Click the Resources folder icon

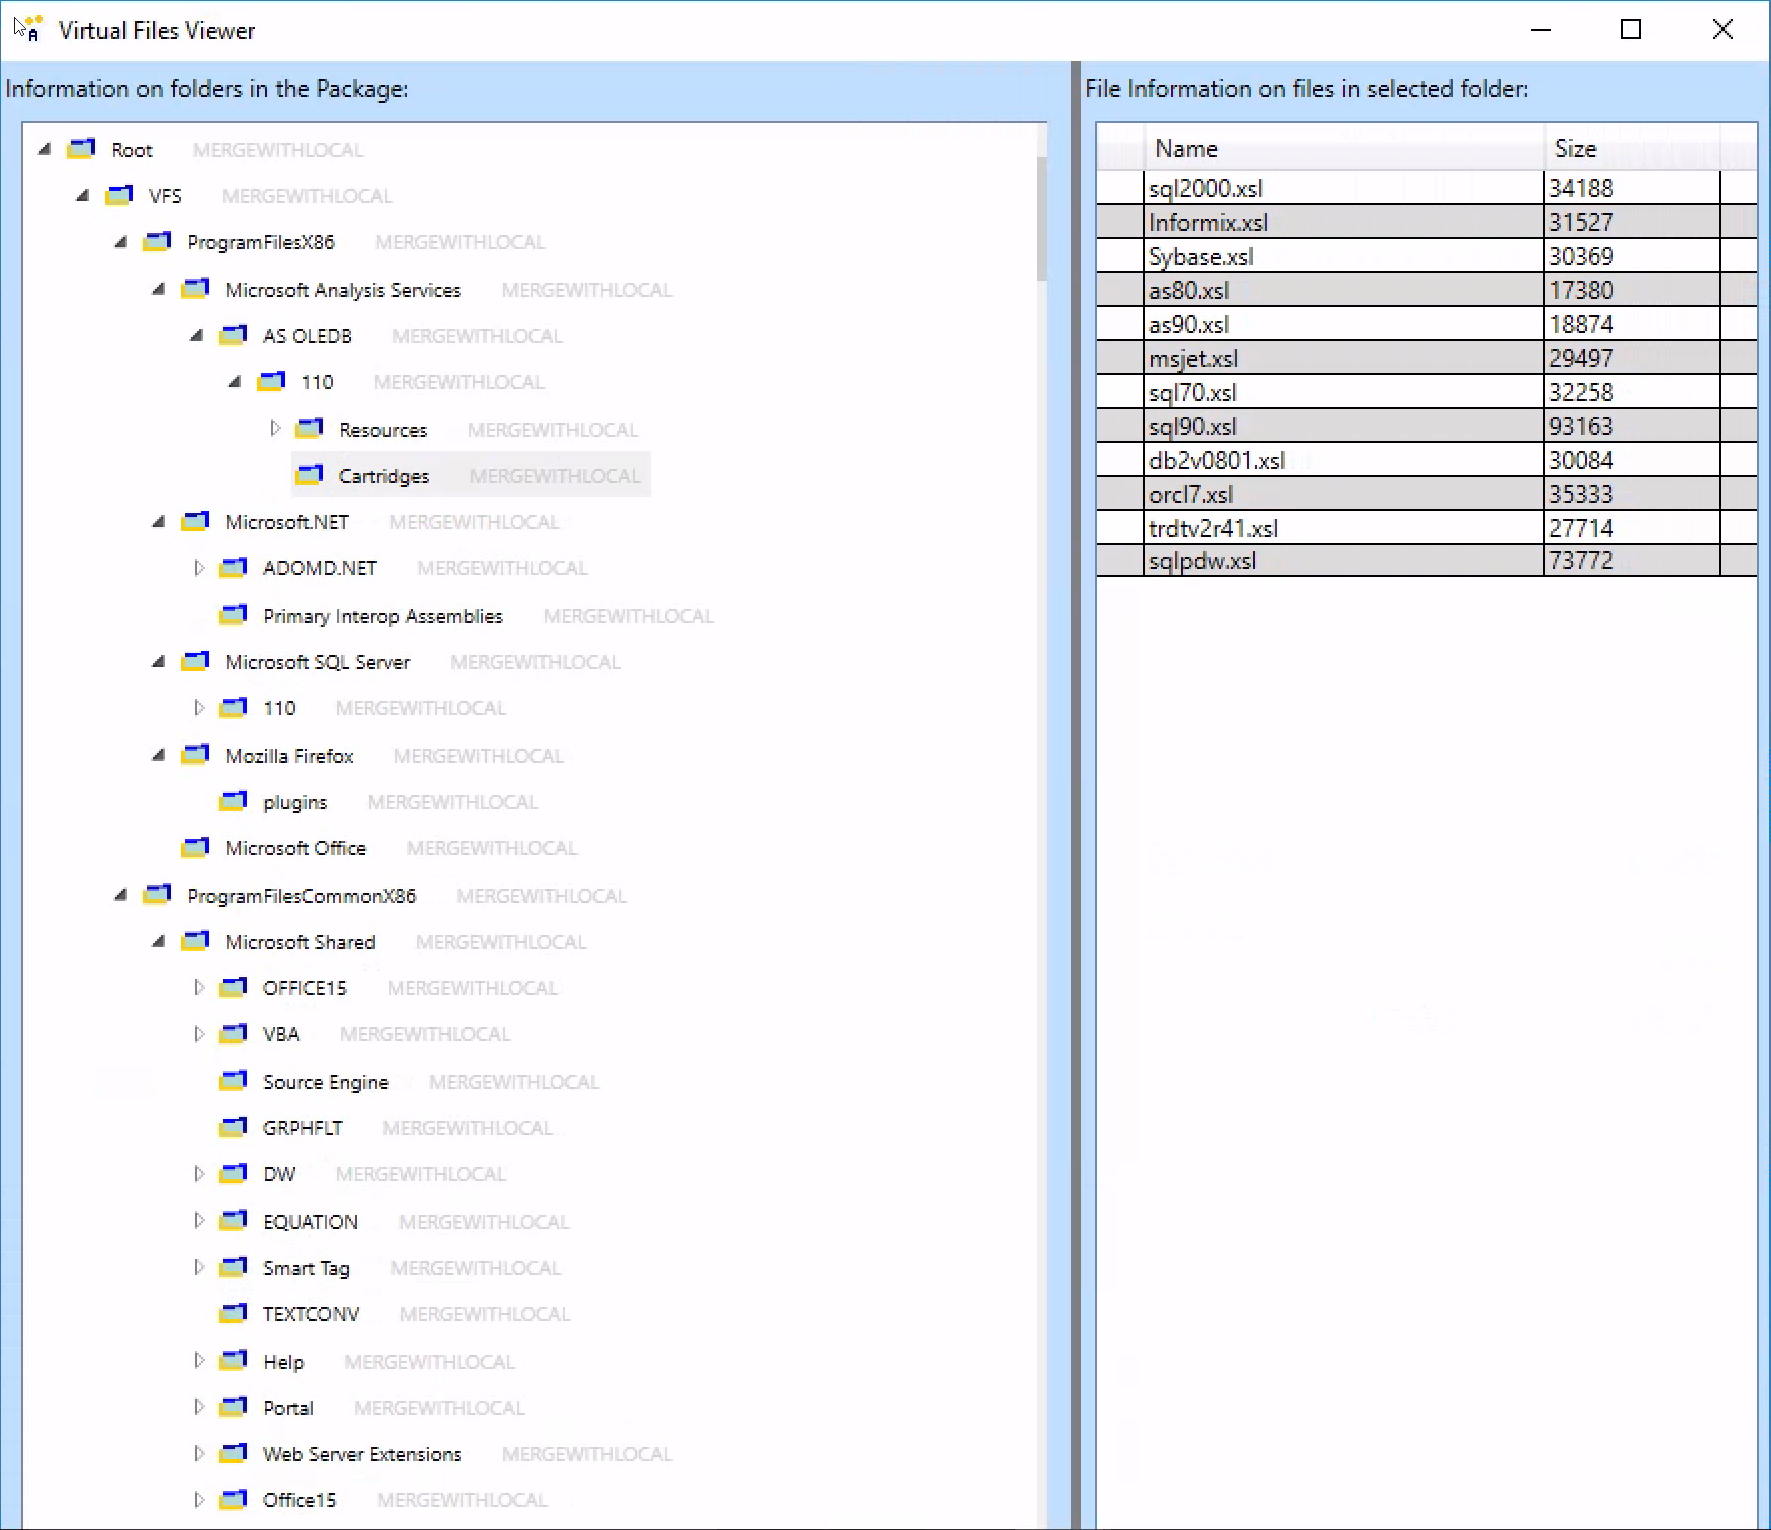coord(309,429)
